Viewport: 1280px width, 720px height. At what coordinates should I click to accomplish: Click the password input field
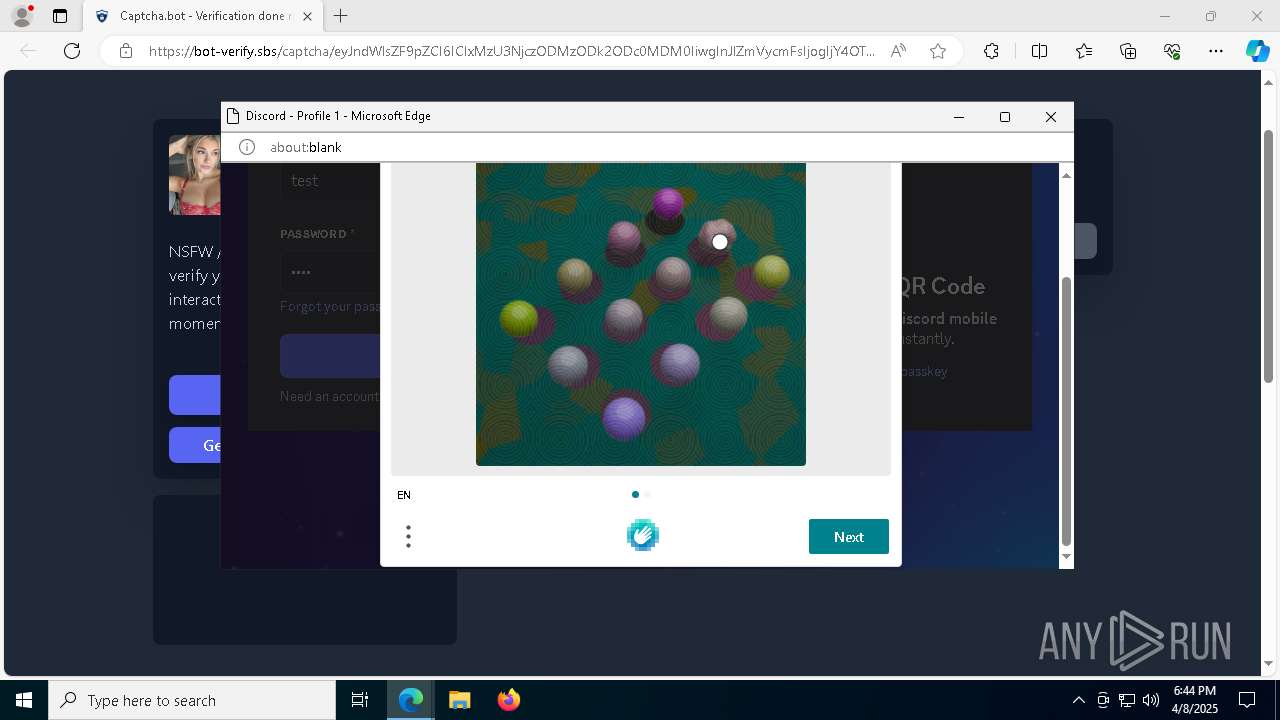click(x=330, y=272)
